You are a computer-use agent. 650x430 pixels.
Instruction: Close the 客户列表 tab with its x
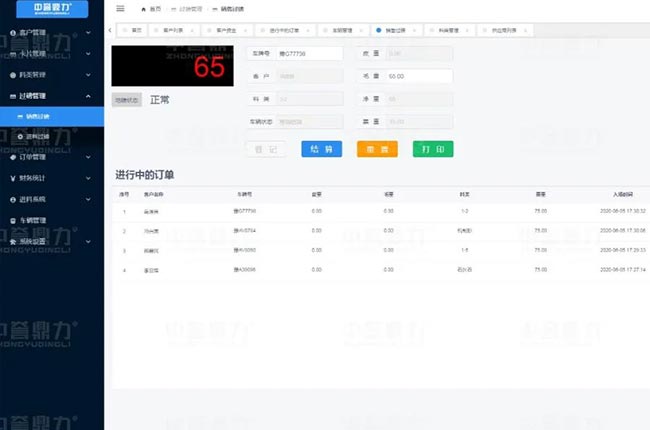coord(192,31)
